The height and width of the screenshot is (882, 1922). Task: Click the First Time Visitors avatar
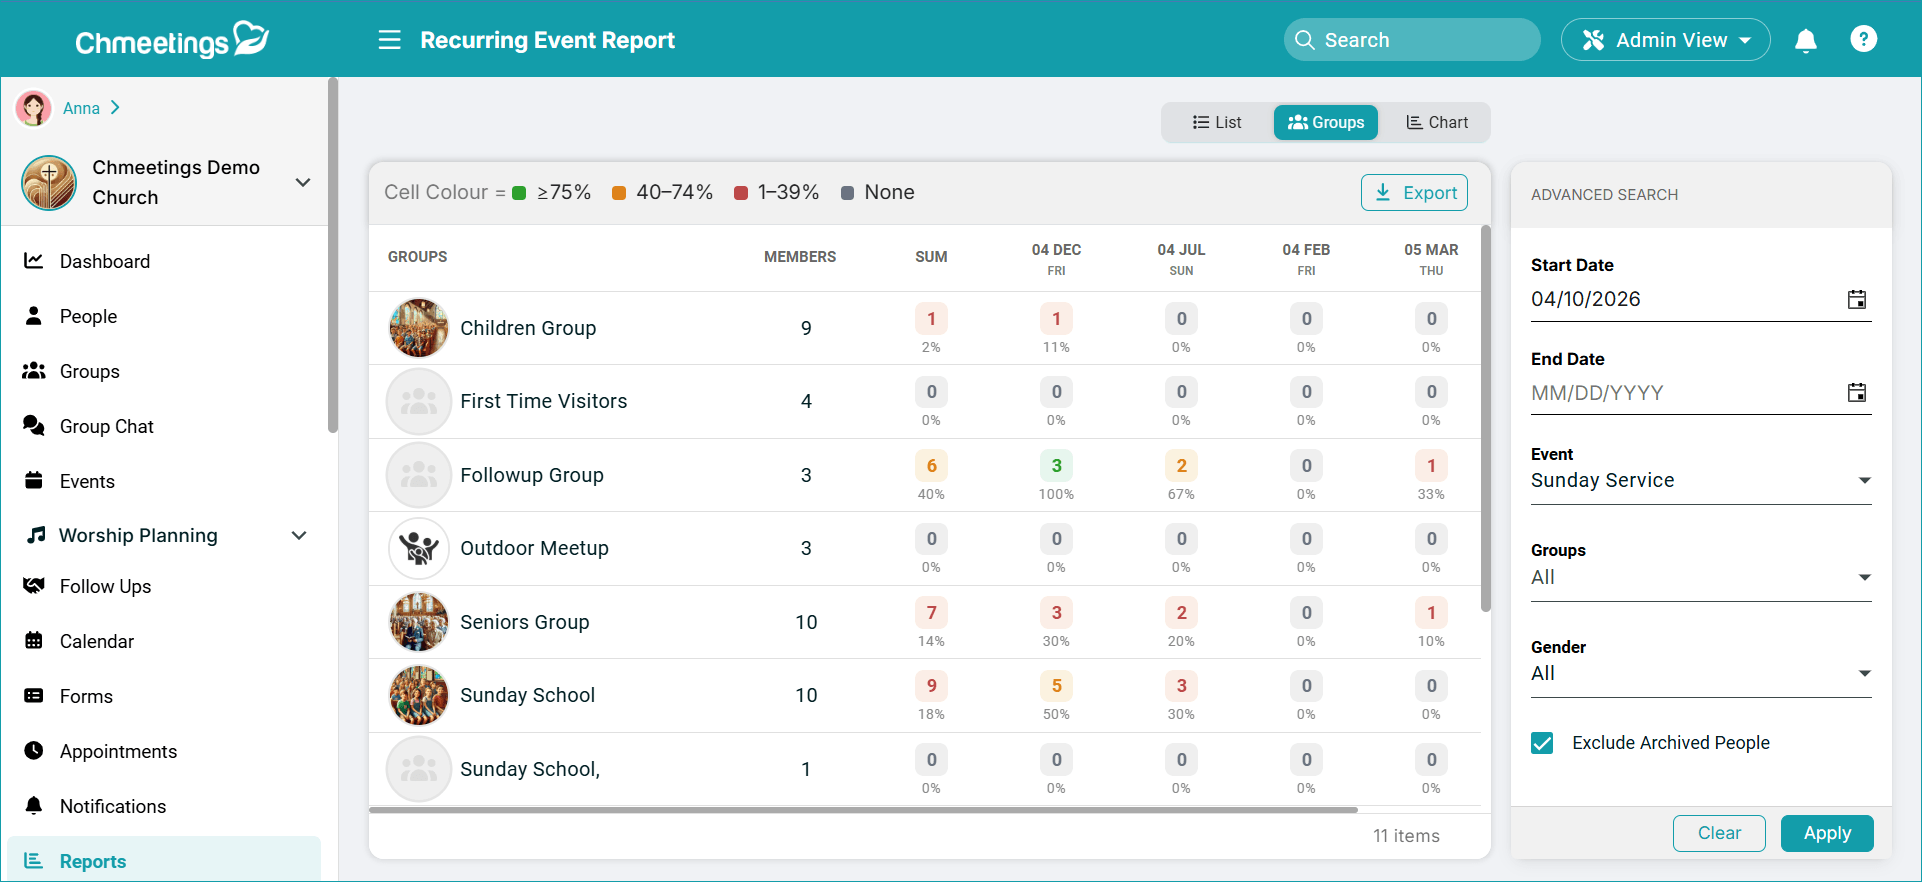[419, 401]
